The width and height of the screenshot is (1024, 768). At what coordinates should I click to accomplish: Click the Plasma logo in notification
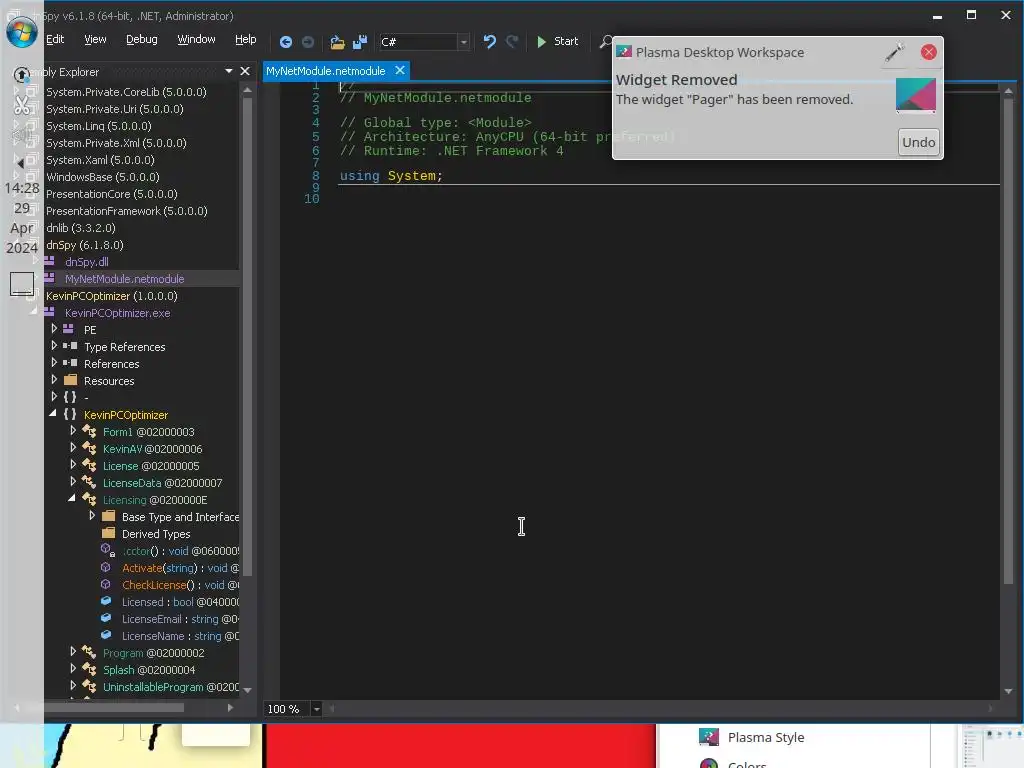(916, 95)
